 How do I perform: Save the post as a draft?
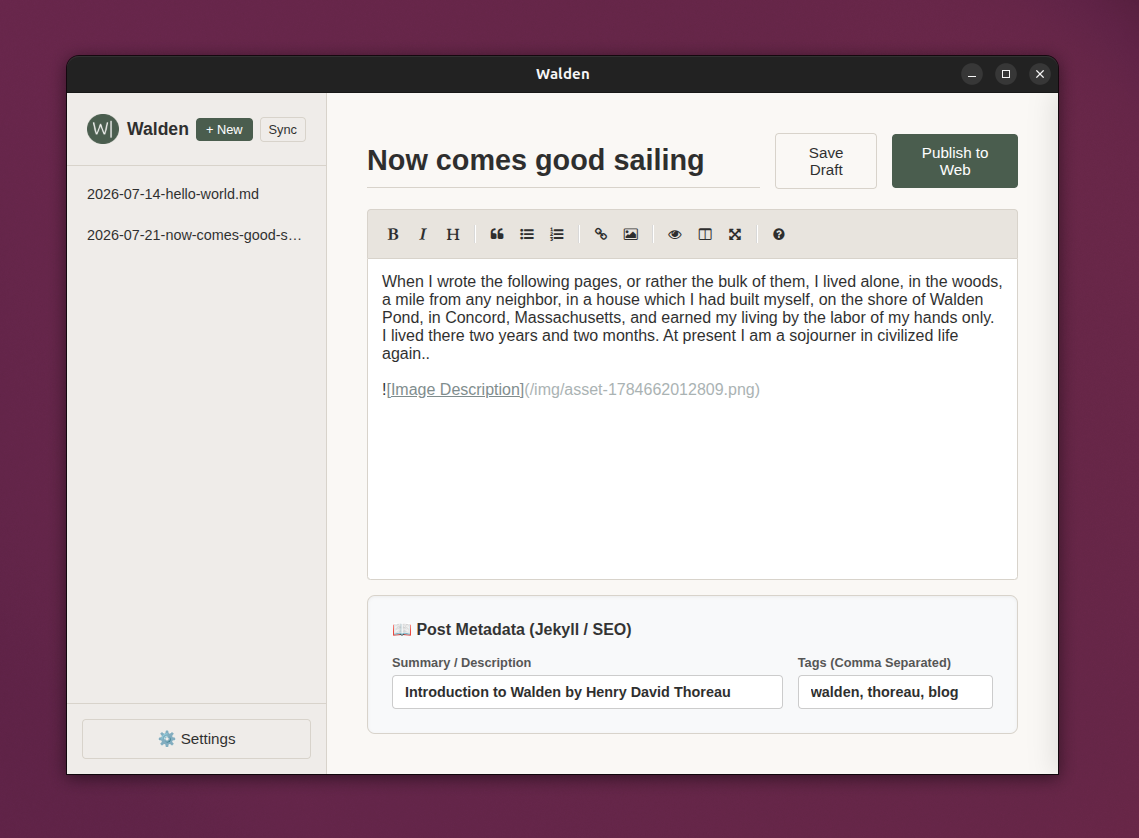tap(826, 161)
